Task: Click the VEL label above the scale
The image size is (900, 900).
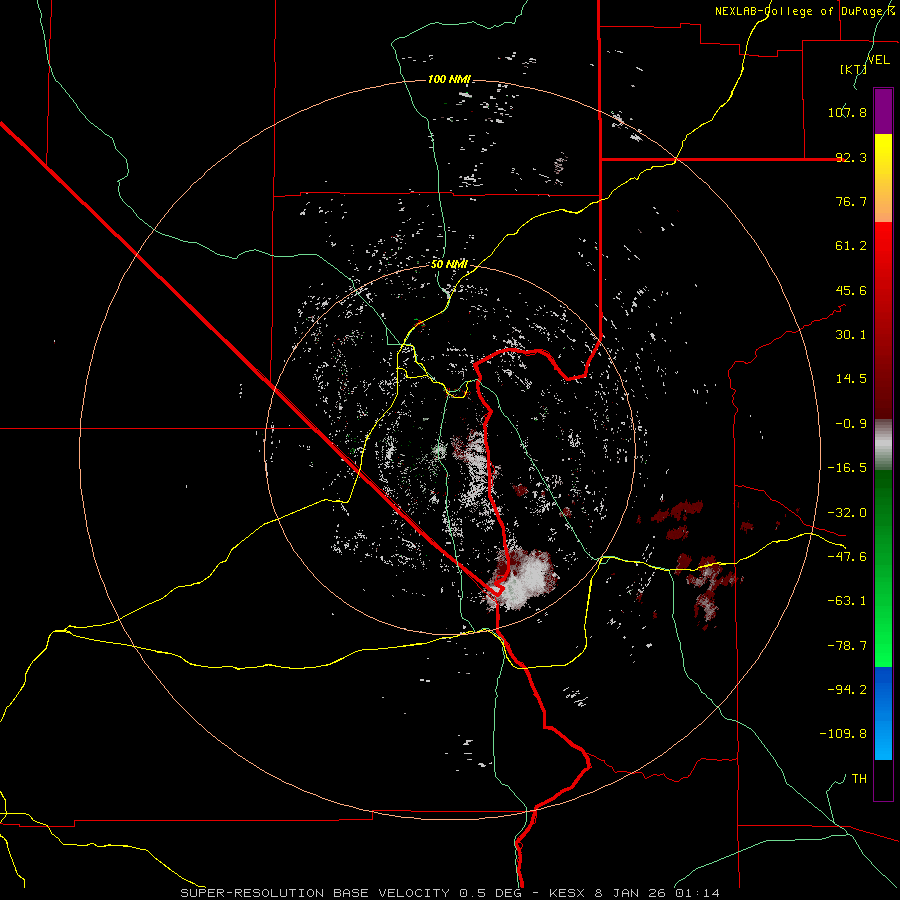Action: [x=878, y=60]
